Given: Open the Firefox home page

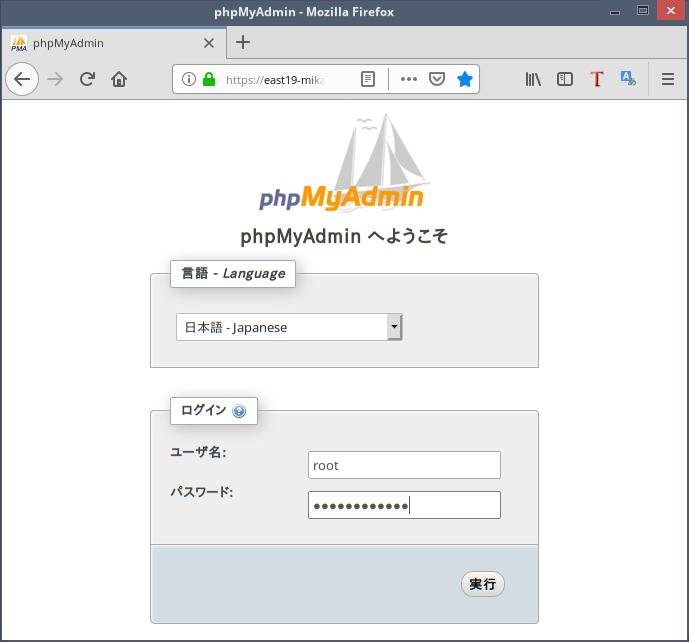Looking at the screenshot, I should click(119, 79).
